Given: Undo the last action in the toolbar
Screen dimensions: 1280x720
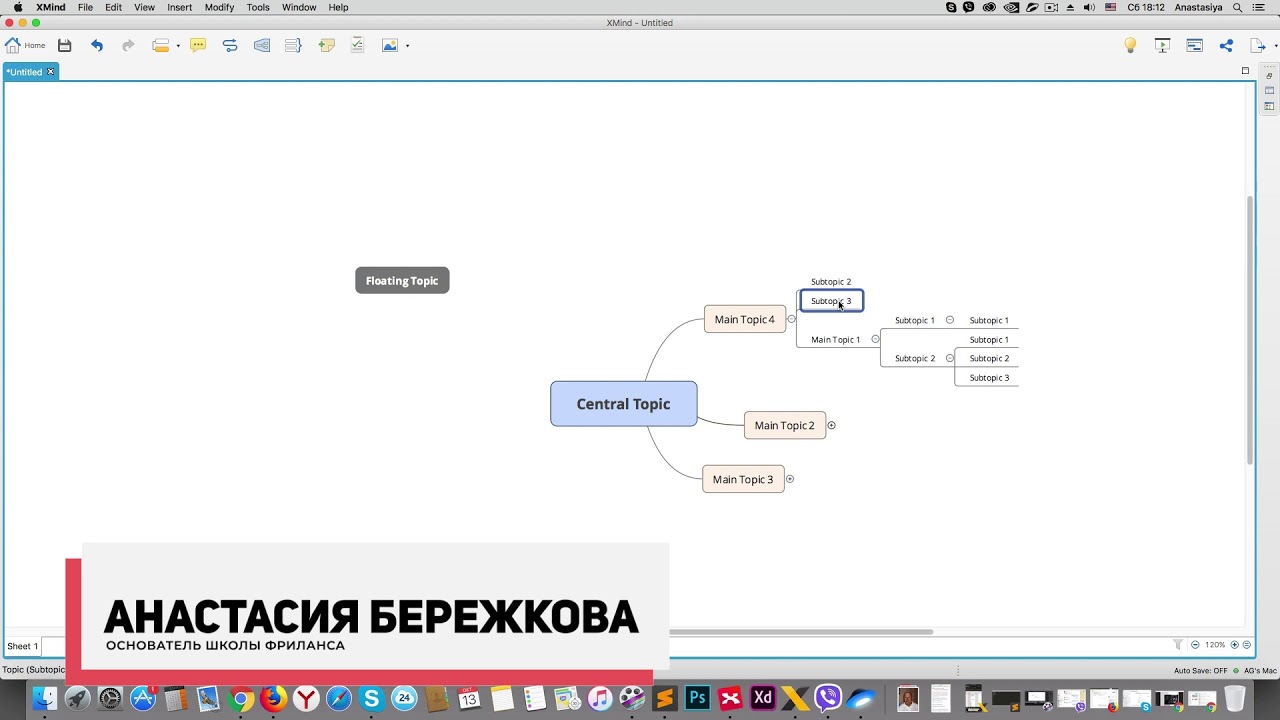Looking at the screenshot, I should [x=97, y=45].
